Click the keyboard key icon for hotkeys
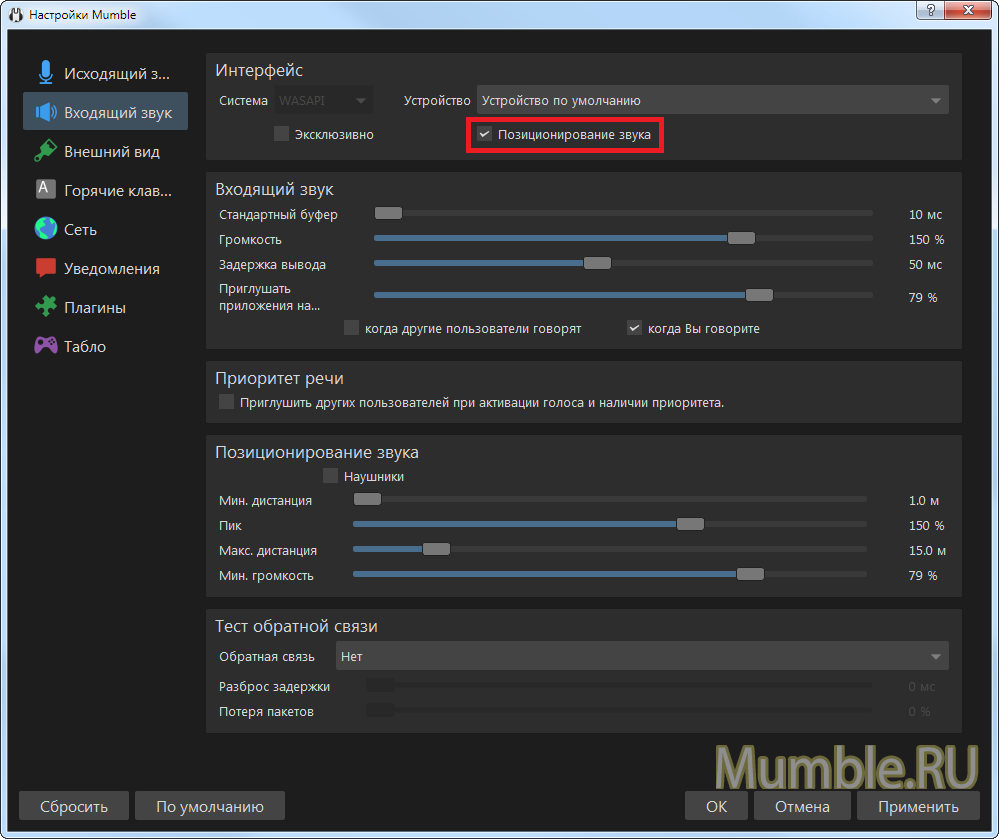999x839 pixels. tap(45, 190)
